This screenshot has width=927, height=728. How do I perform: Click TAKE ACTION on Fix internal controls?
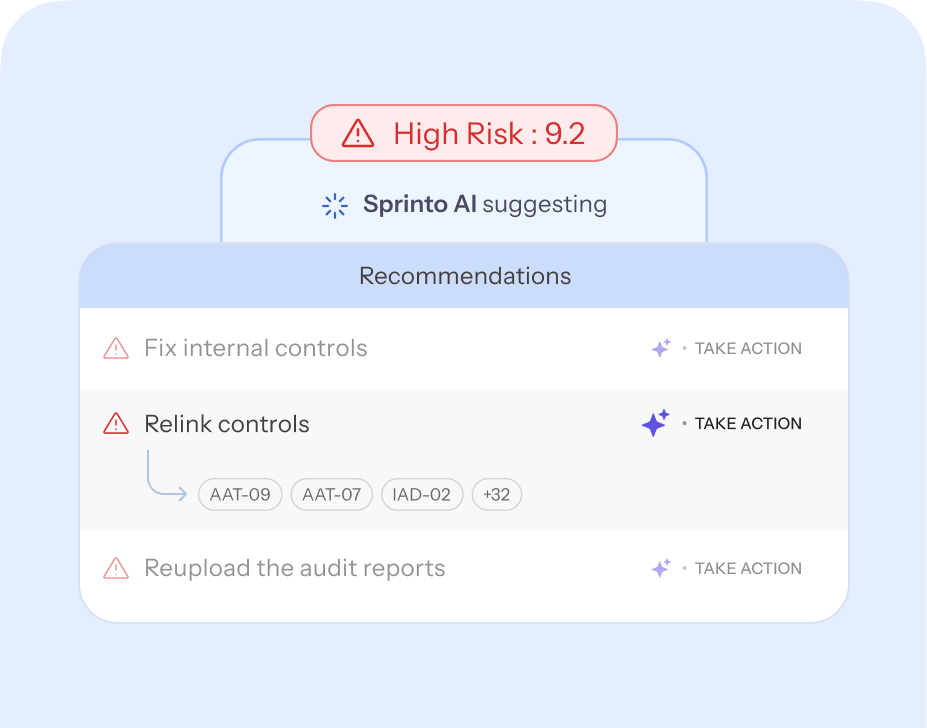coord(747,348)
